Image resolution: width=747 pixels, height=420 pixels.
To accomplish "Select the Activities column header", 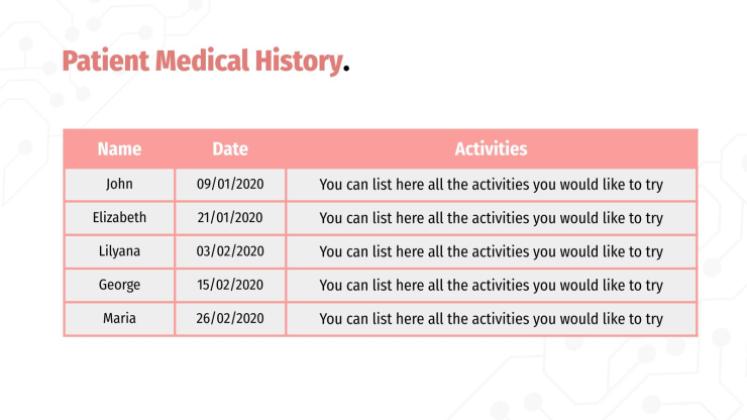I will pos(490,149).
